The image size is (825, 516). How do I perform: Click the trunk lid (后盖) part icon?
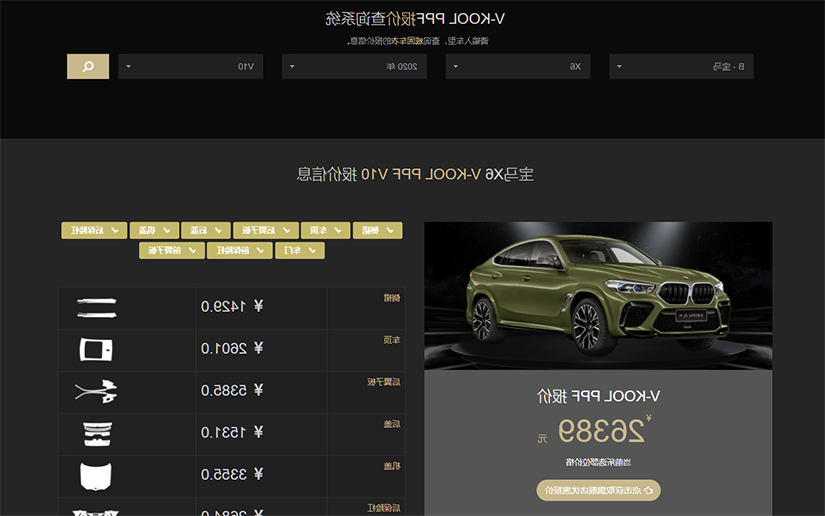97,434
